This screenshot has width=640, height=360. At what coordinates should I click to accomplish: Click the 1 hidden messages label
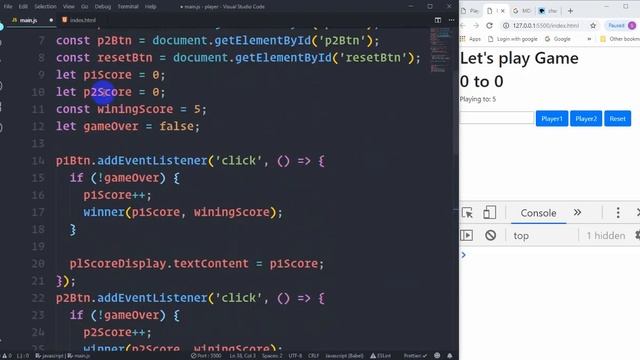point(606,236)
